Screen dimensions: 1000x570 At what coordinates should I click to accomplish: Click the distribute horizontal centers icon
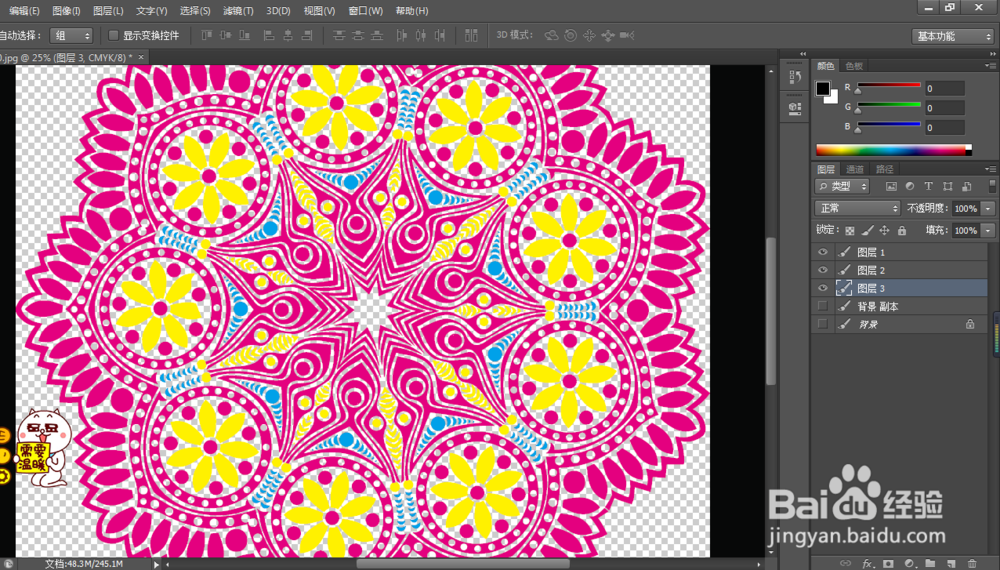[x=421, y=36]
